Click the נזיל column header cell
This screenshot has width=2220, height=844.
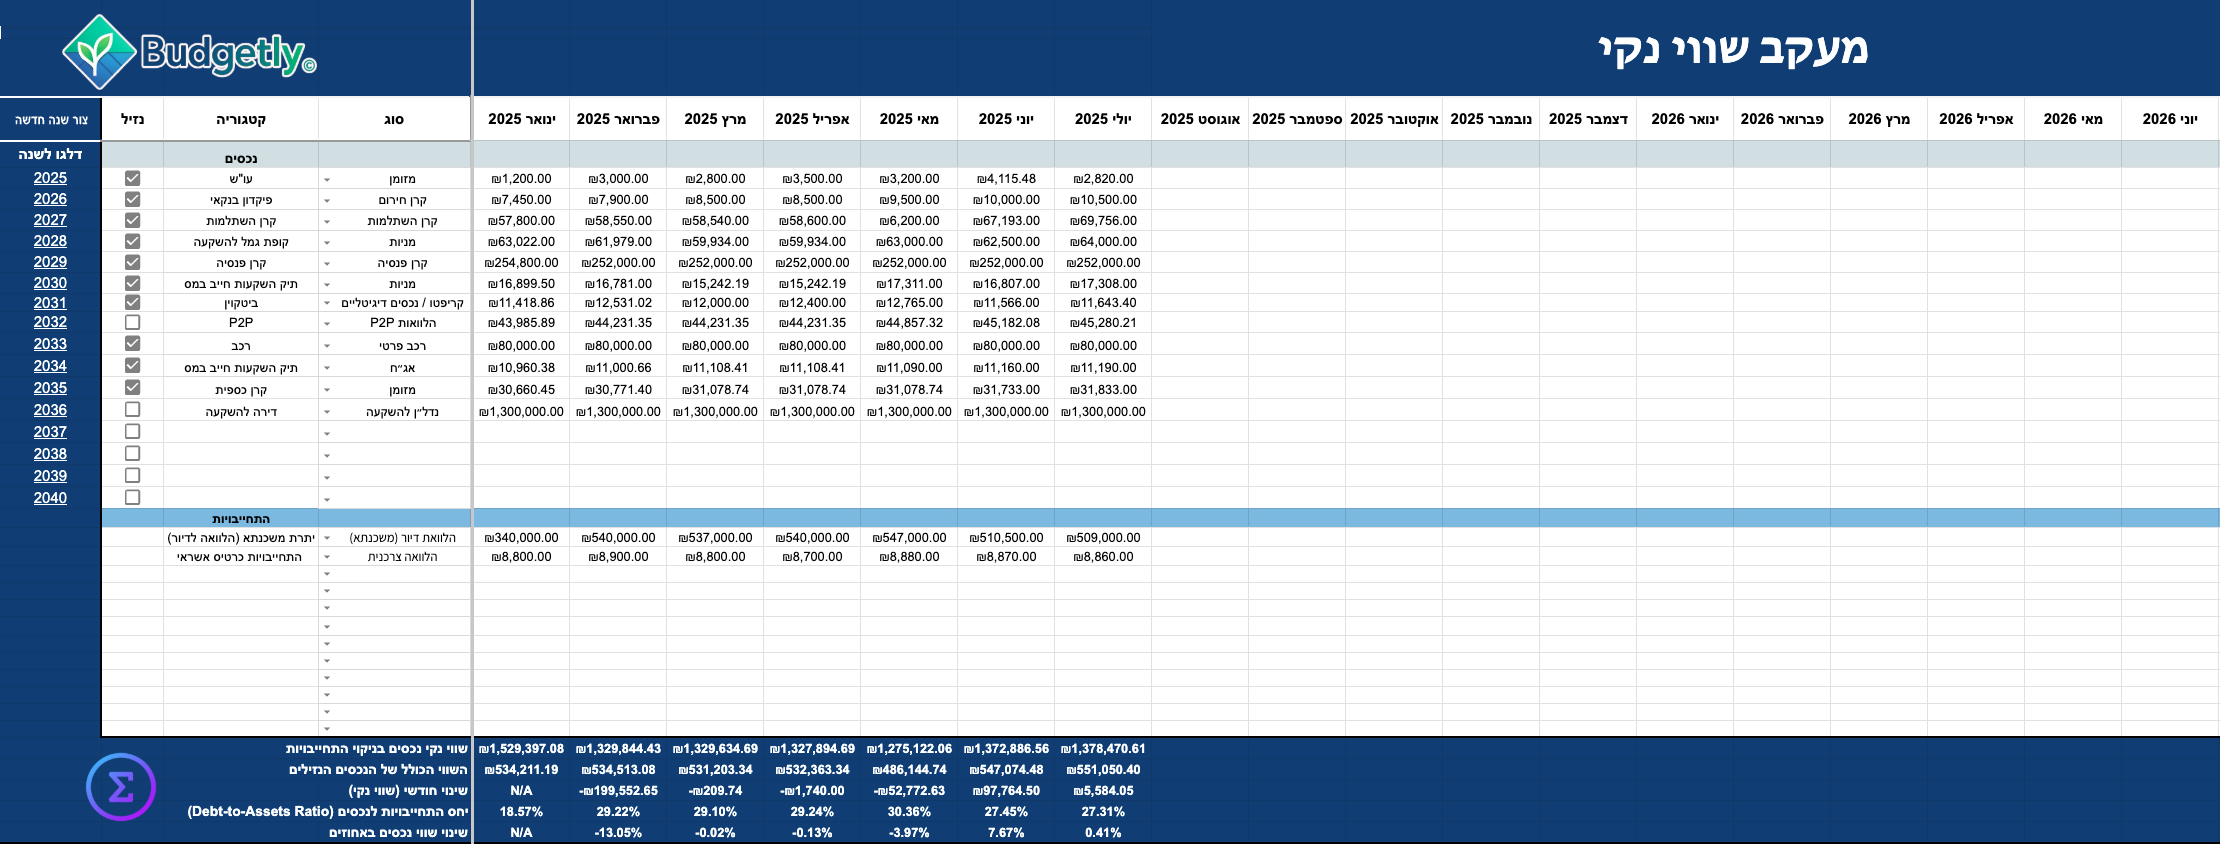[x=132, y=119]
